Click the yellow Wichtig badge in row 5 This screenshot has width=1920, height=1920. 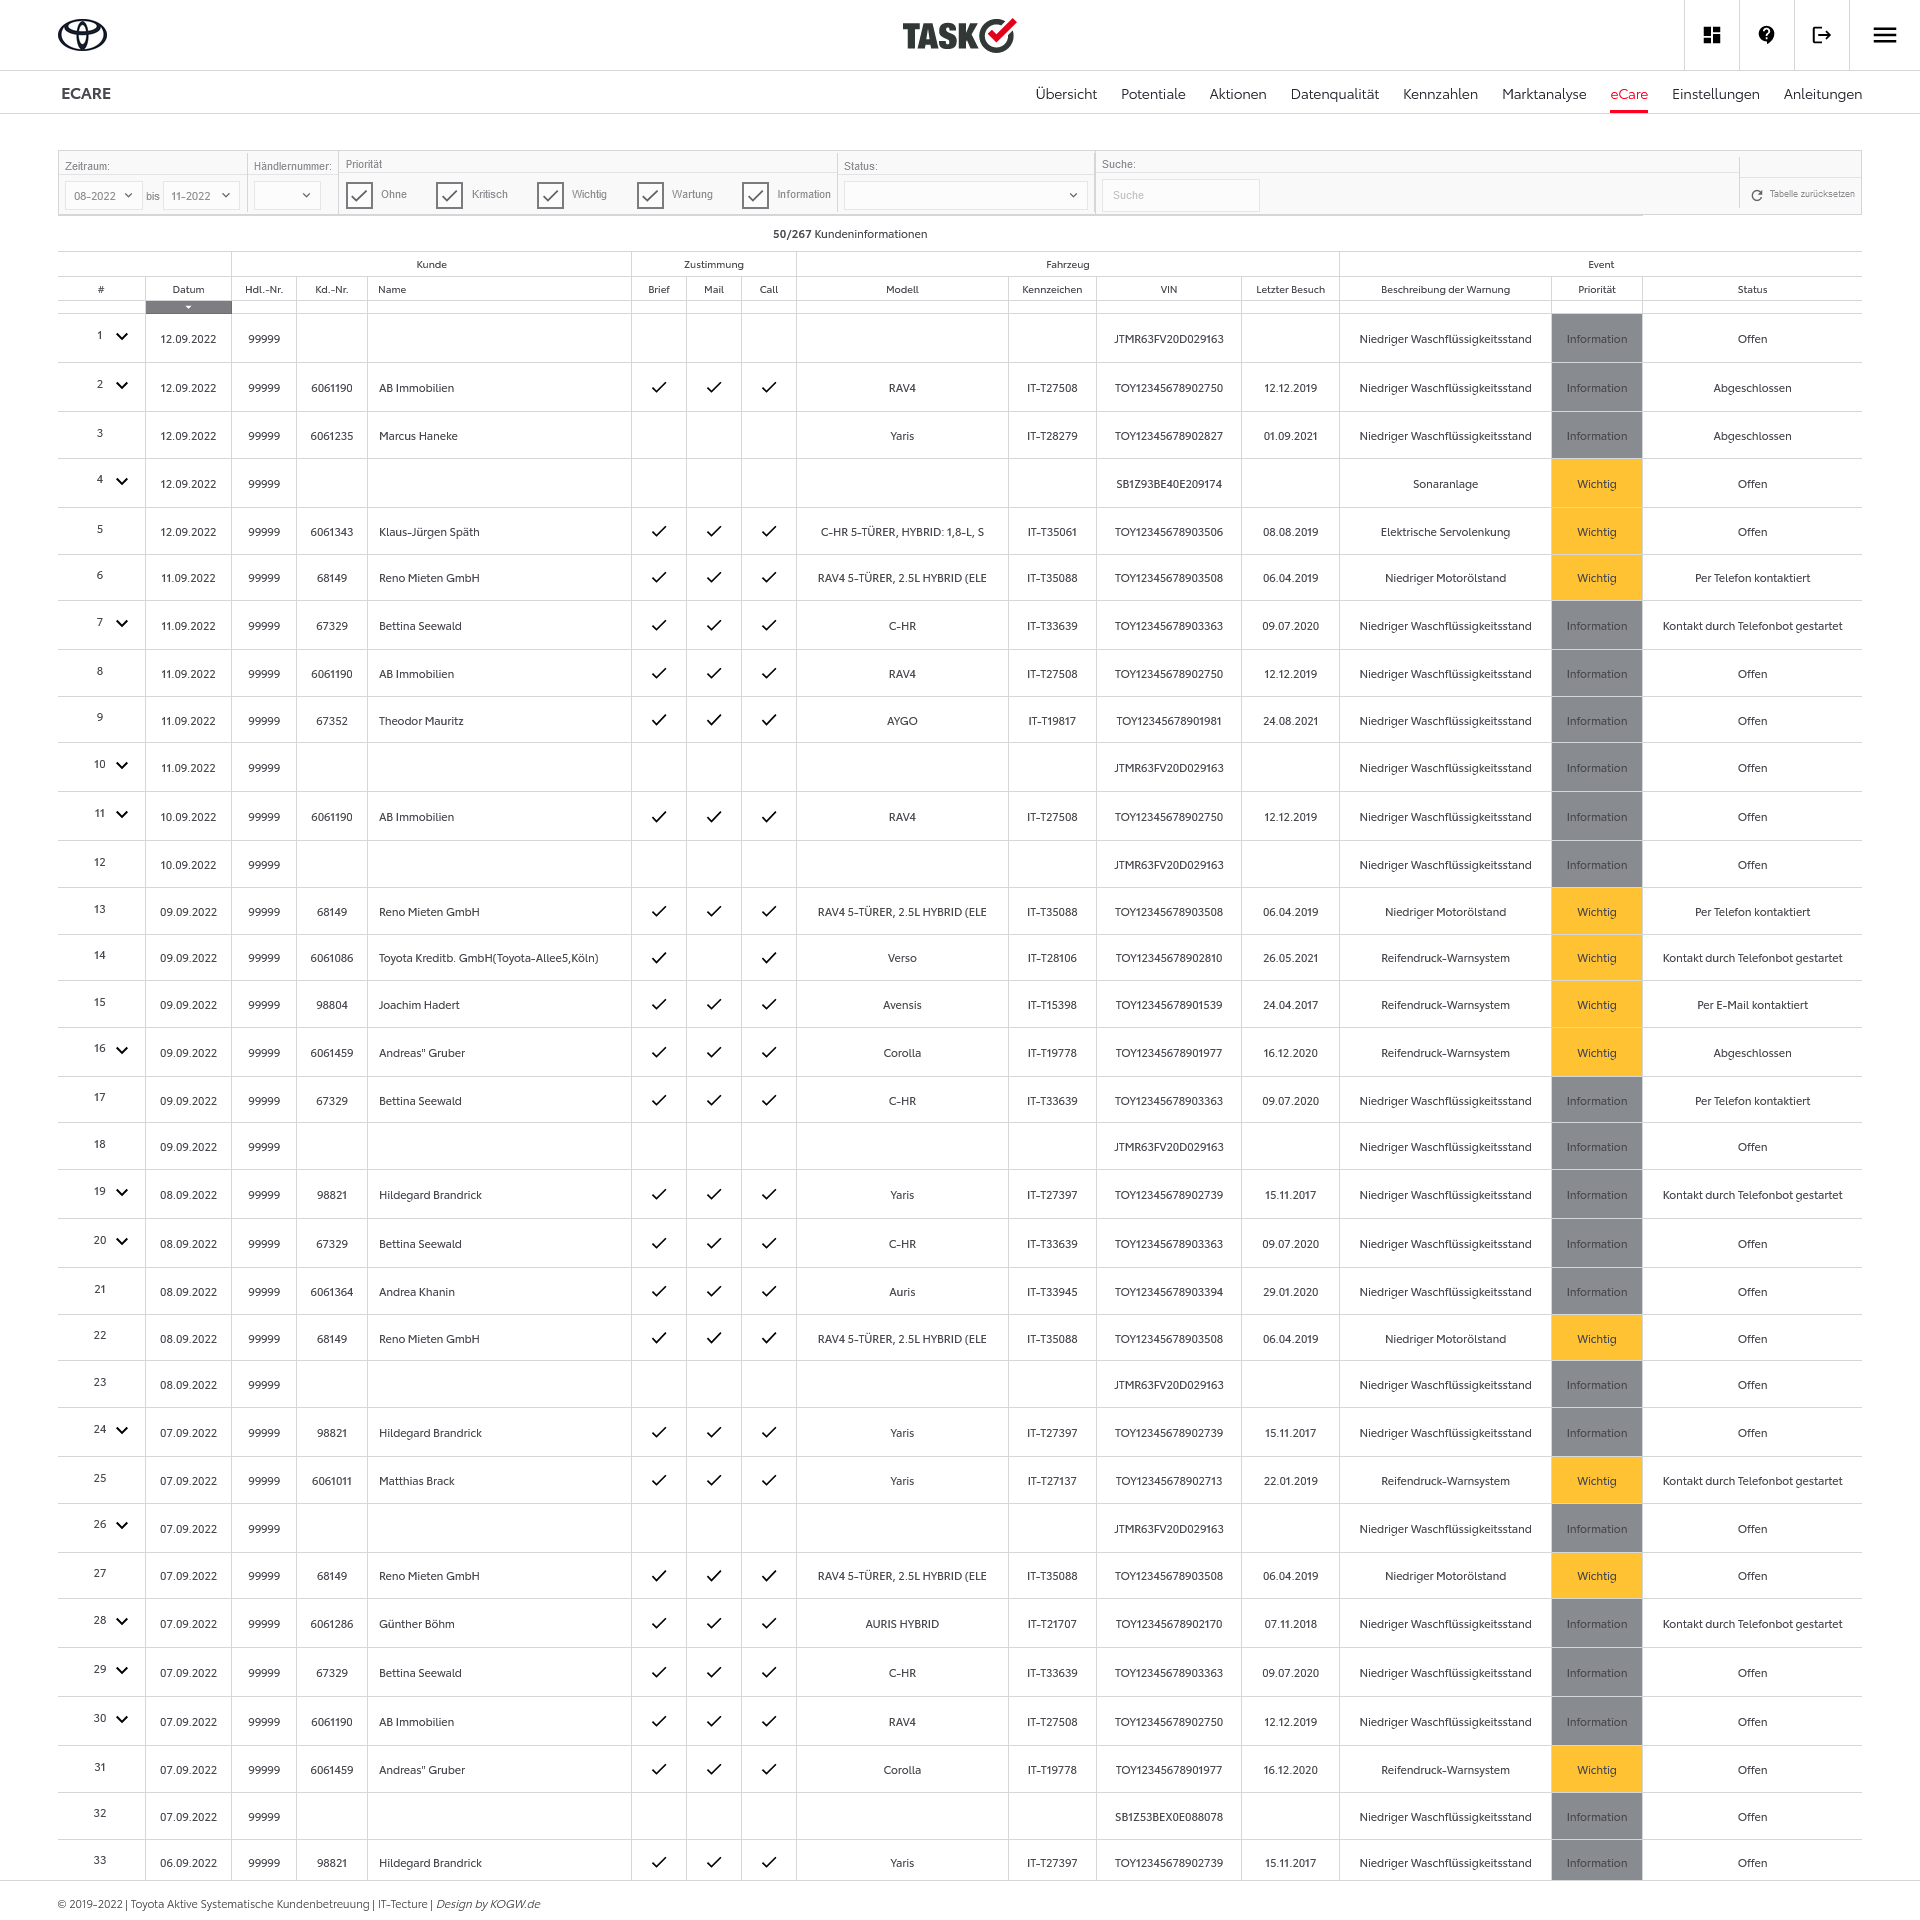click(x=1596, y=532)
